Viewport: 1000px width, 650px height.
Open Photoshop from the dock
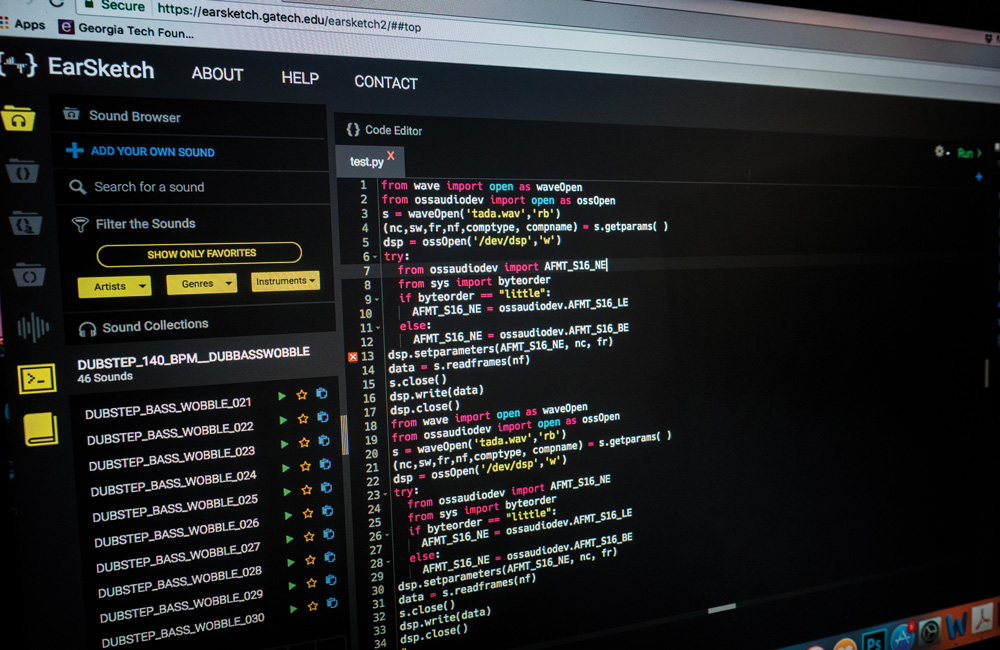pyautogui.click(x=872, y=641)
